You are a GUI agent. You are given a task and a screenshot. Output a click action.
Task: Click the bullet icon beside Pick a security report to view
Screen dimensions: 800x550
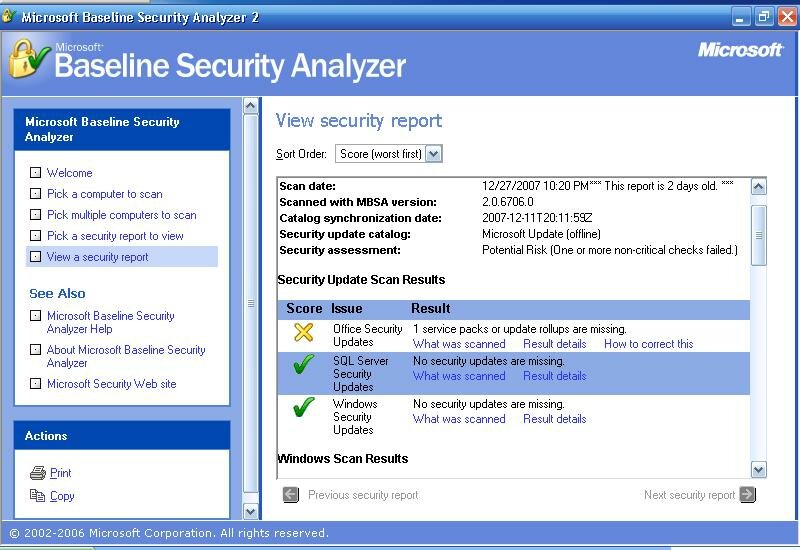35,235
